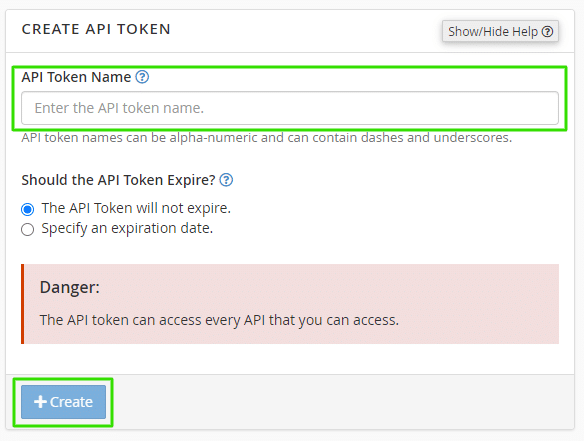Click the plus icon on Create button
The image size is (584, 441).
40,402
